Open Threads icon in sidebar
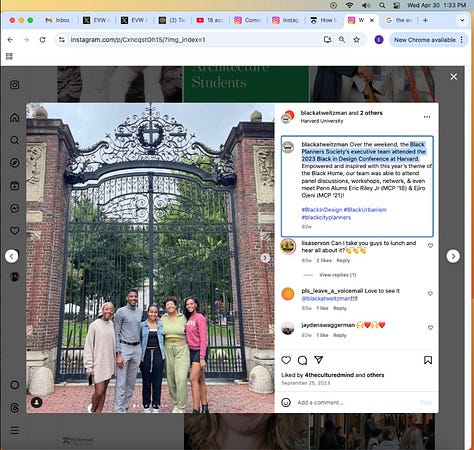 click(14, 408)
